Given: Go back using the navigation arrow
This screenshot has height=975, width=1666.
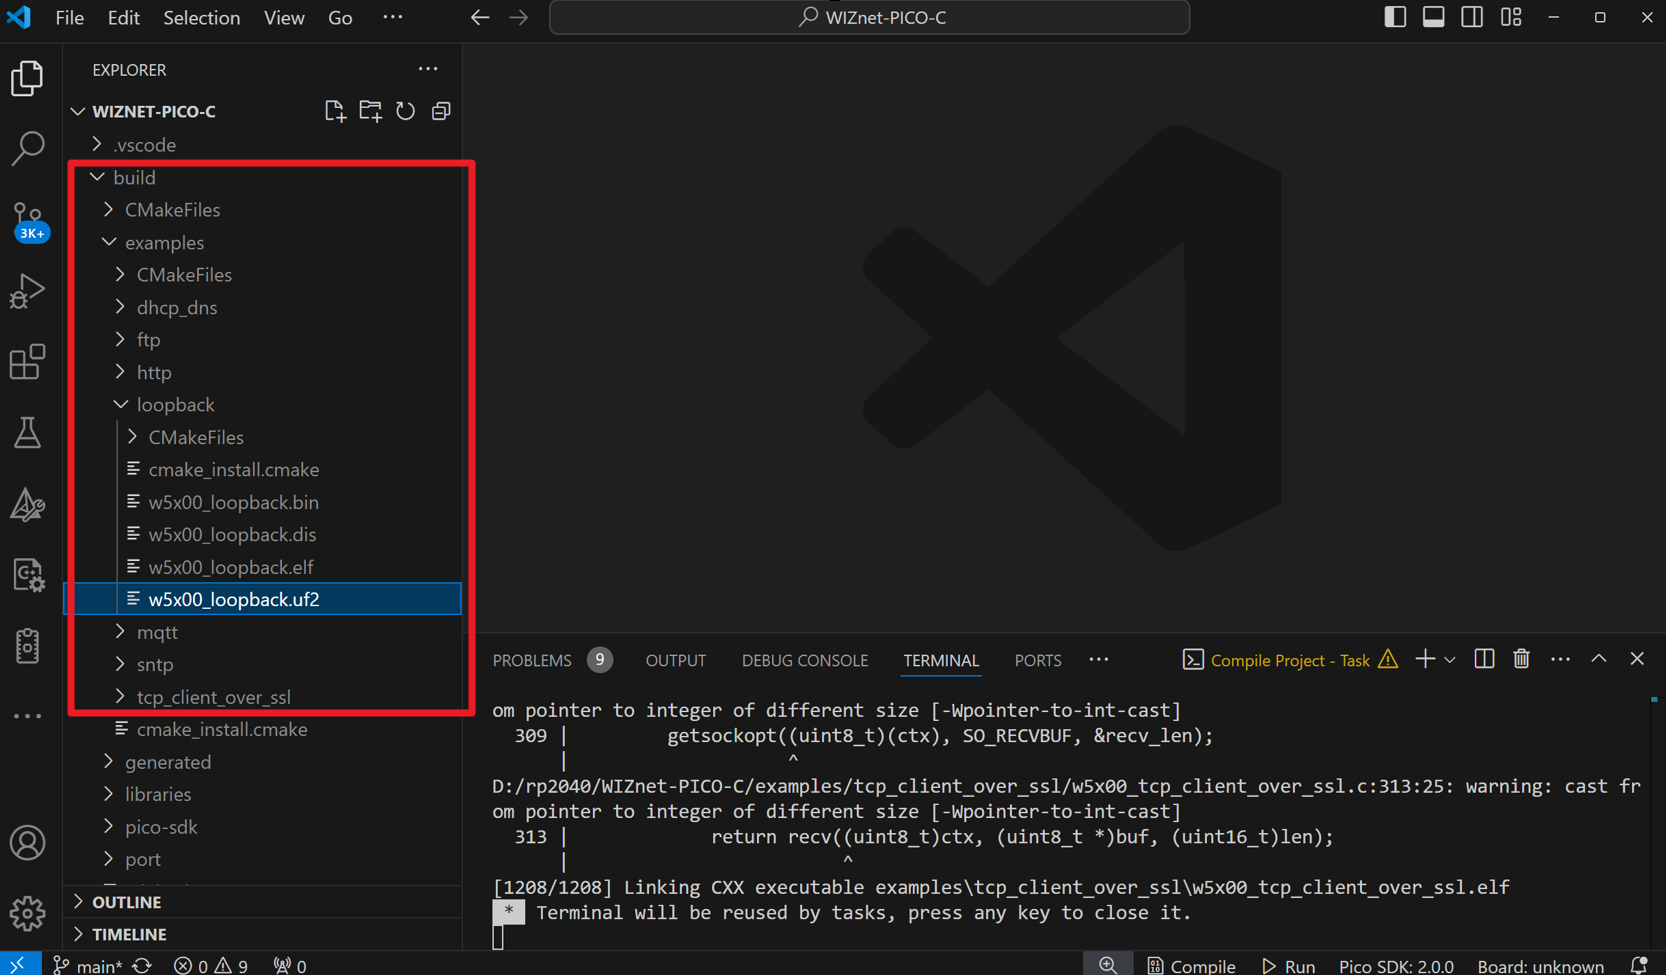Looking at the screenshot, I should click(x=480, y=17).
